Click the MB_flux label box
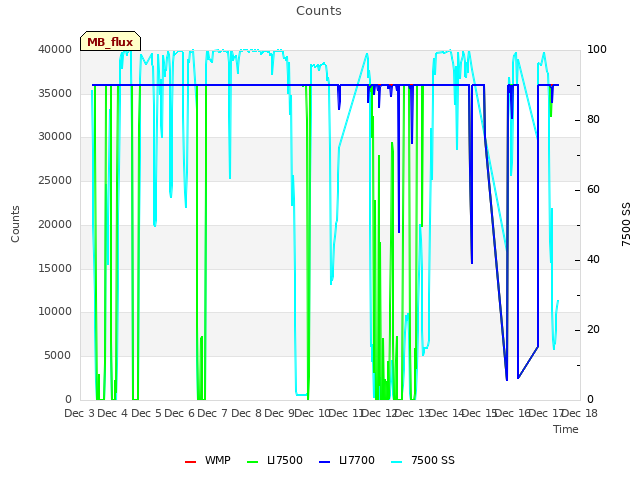Screen dimensions: 640x480 point(110,41)
